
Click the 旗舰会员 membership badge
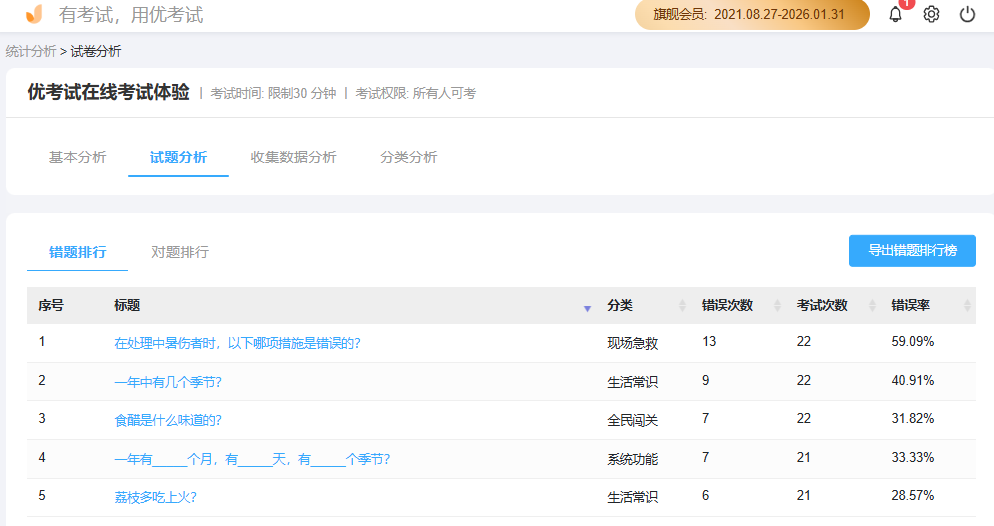click(x=752, y=15)
